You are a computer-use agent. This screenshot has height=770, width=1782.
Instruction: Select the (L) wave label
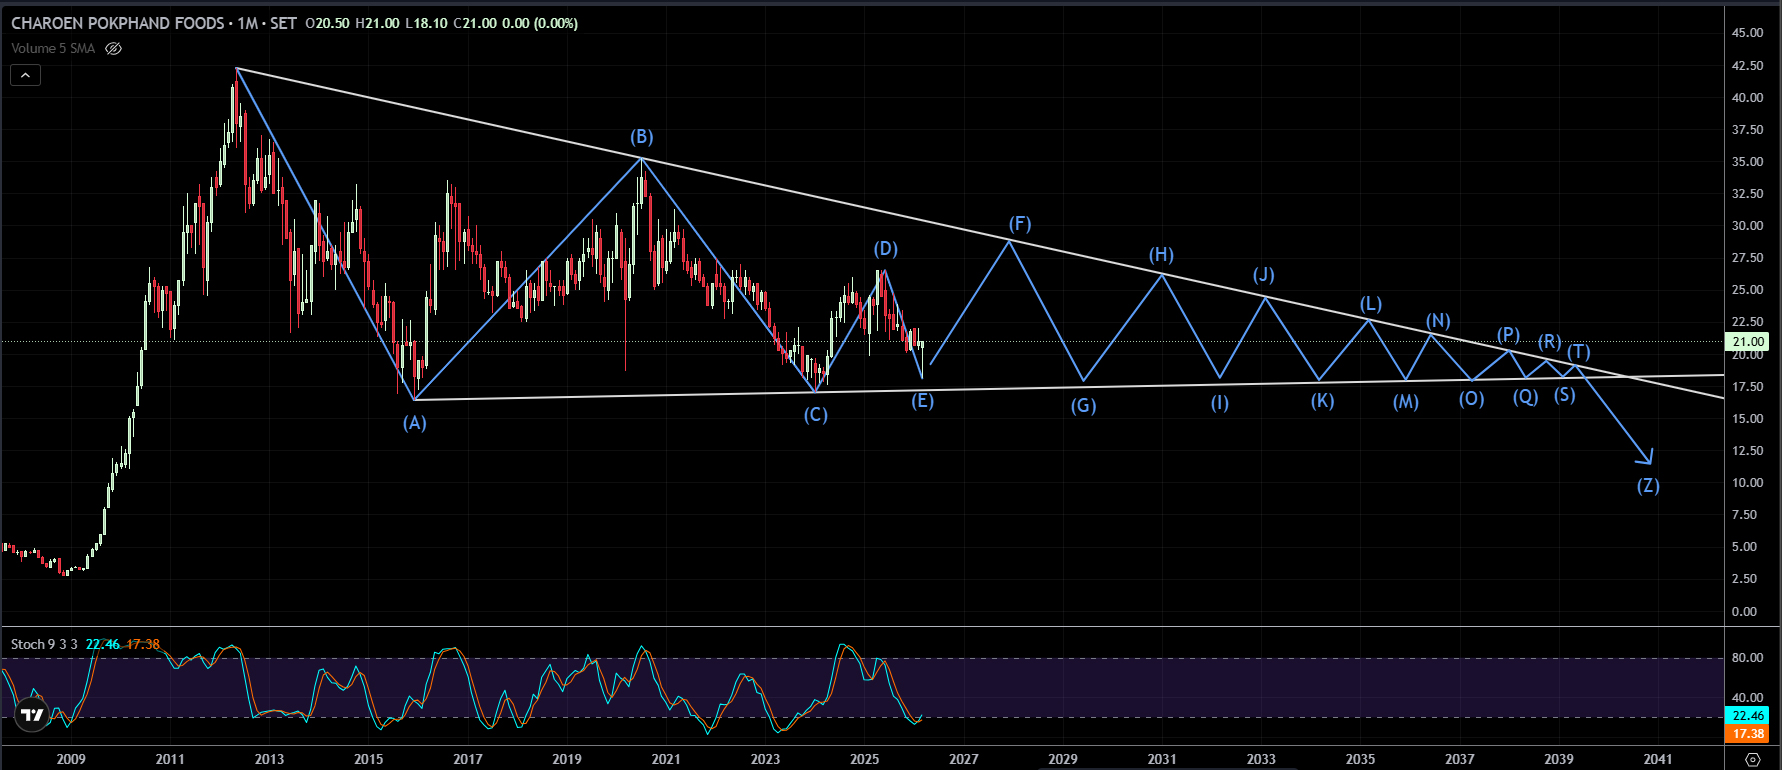pos(1371,304)
